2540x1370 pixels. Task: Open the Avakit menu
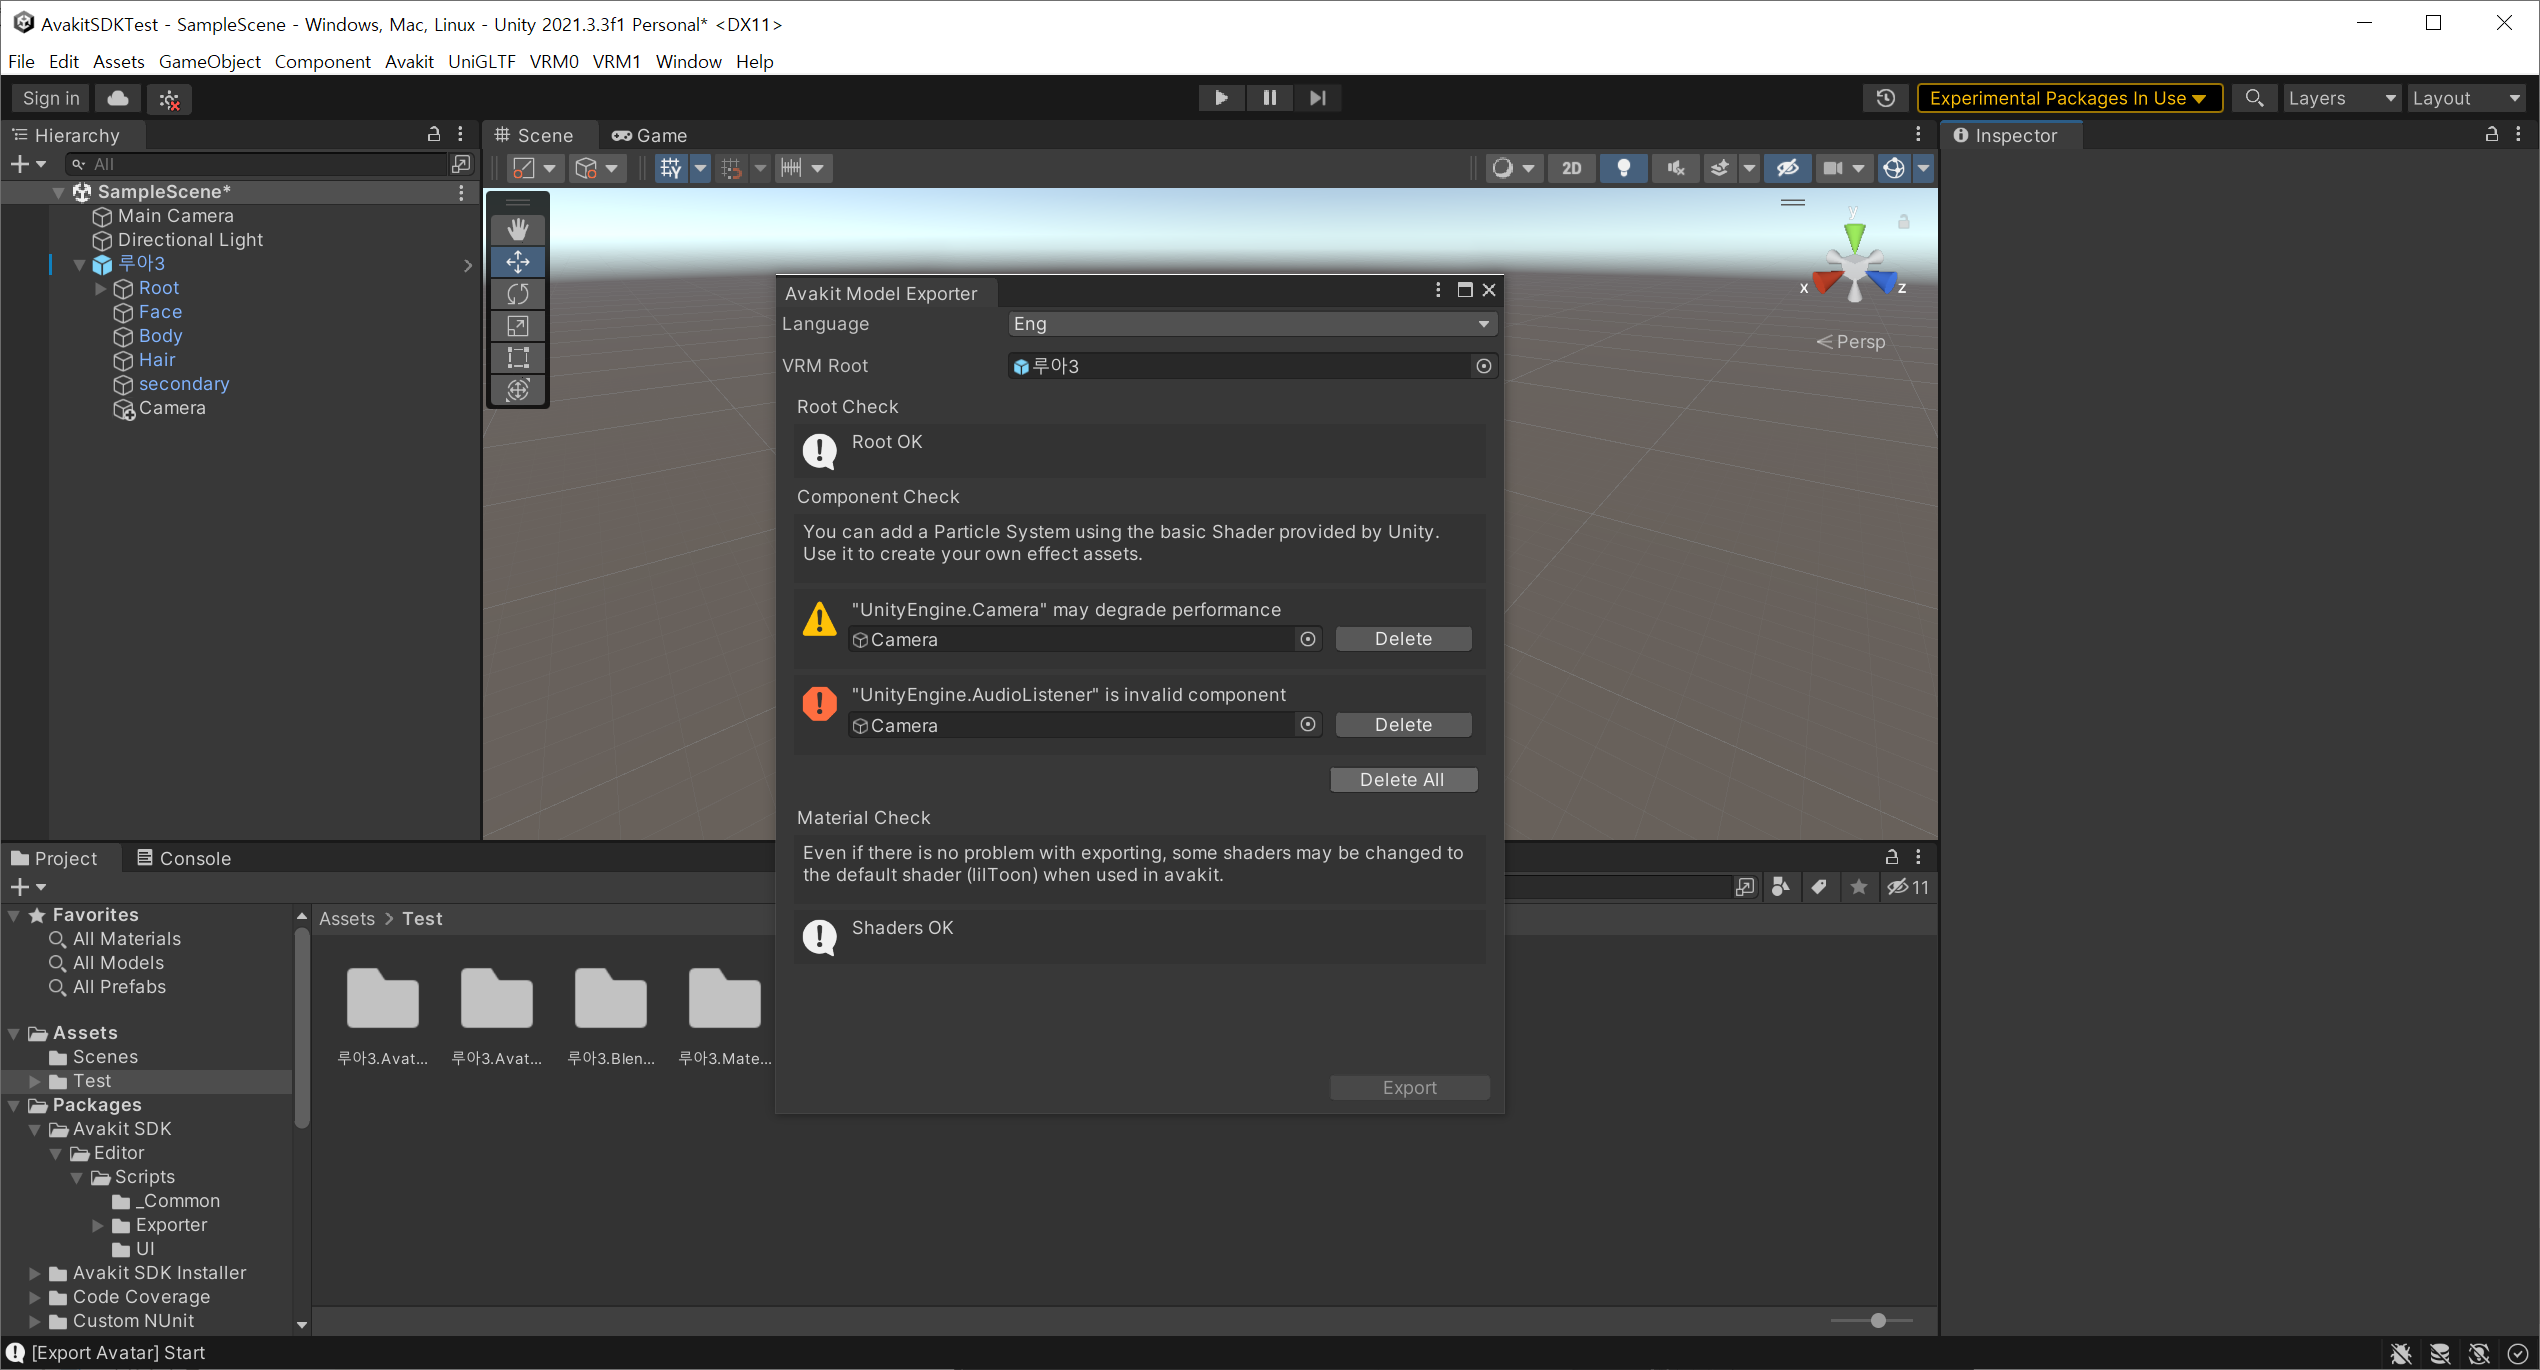[409, 61]
